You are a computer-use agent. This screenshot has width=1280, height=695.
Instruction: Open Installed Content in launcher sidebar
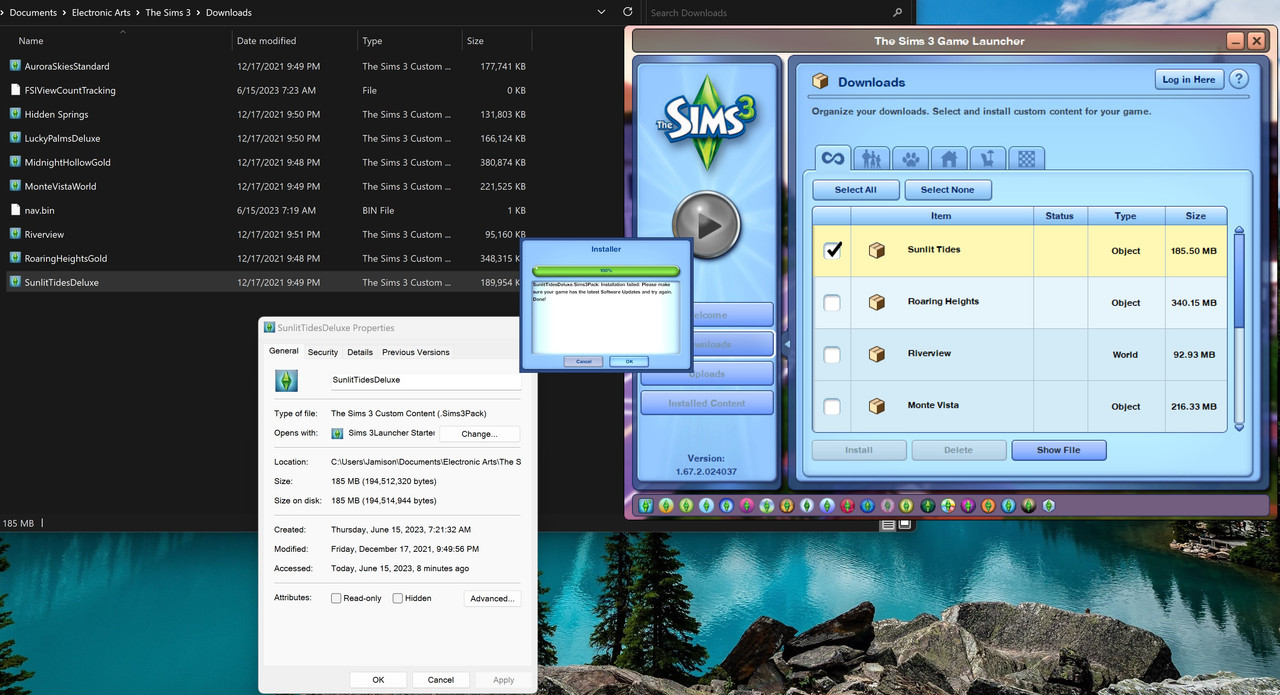[x=707, y=403]
